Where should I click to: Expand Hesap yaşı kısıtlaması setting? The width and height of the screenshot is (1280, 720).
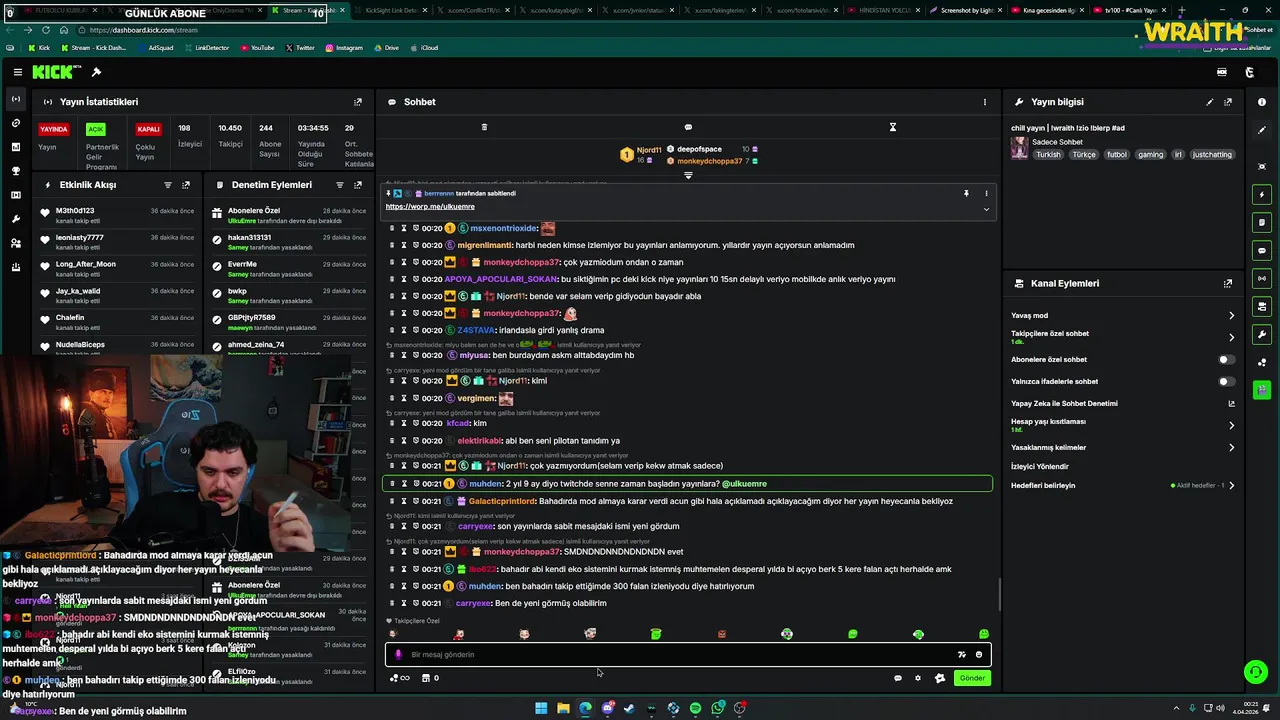click(x=1123, y=425)
